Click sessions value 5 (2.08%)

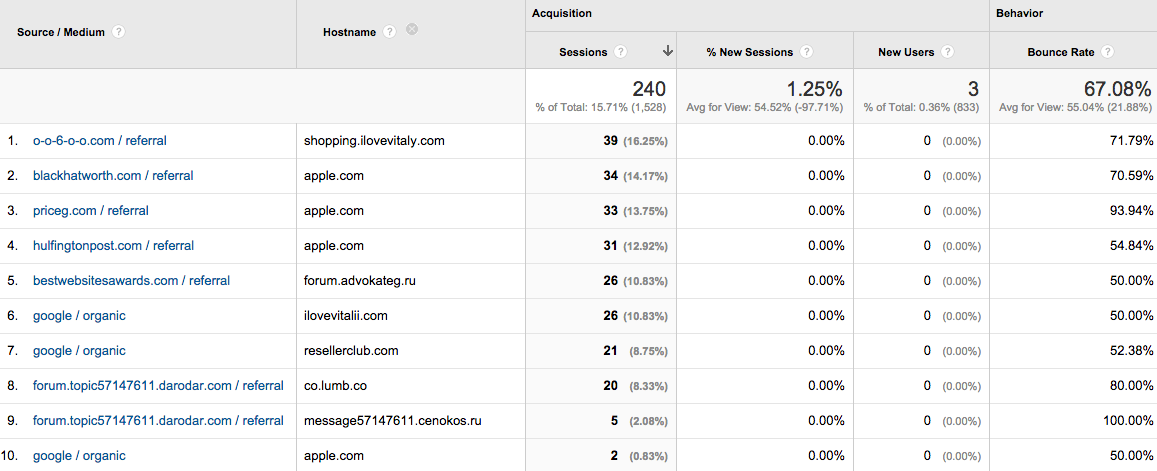[x=639, y=421]
